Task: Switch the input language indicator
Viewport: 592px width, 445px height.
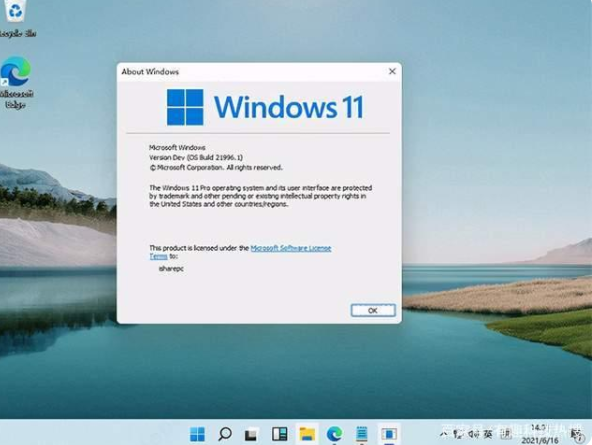Action: point(488,434)
